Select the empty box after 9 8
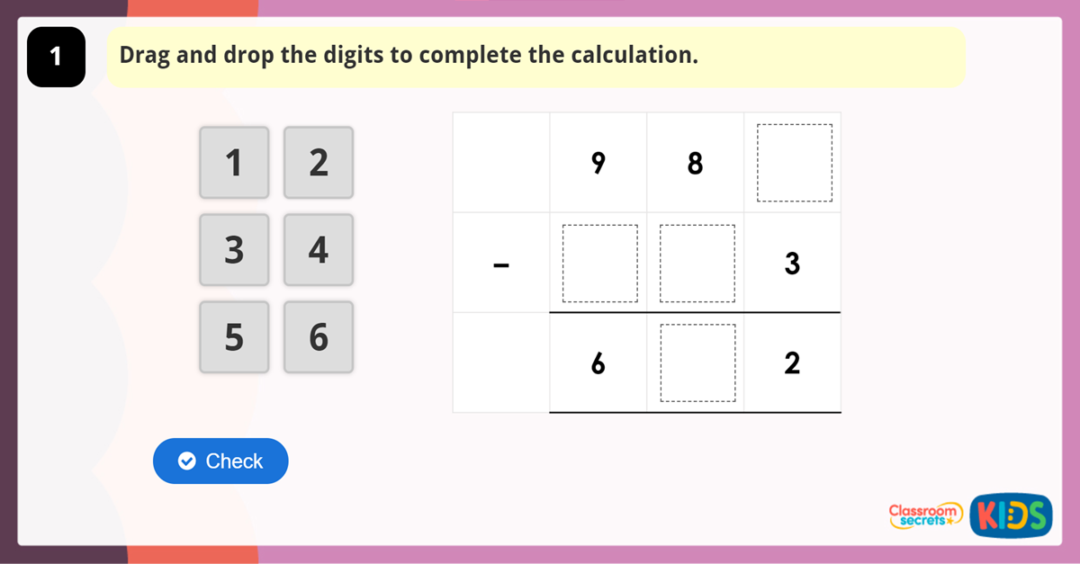The image size is (1080, 564). tap(794, 163)
